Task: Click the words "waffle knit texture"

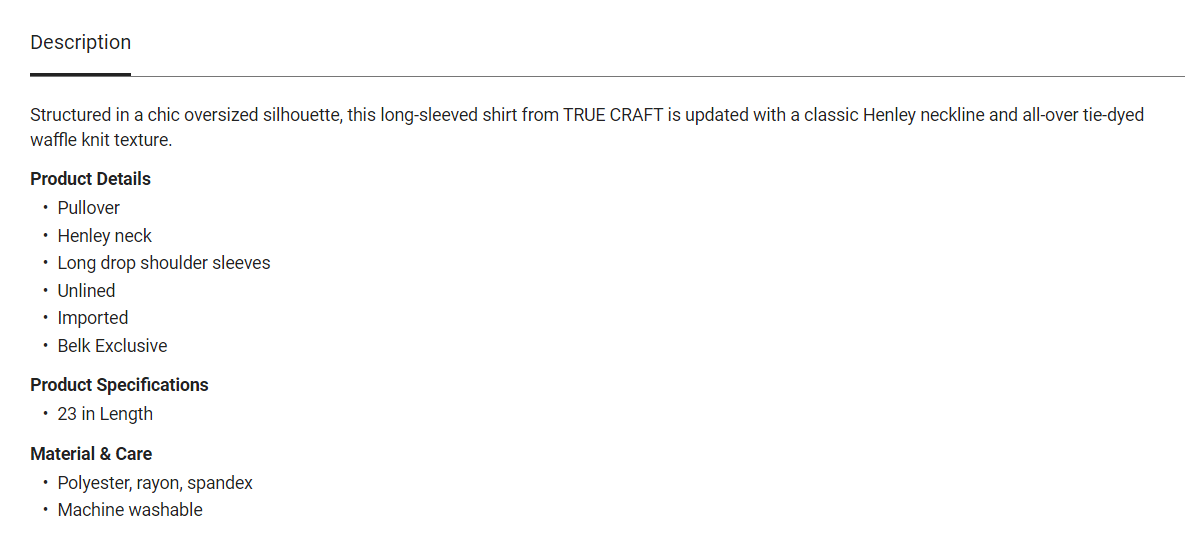Action: click(101, 140)
